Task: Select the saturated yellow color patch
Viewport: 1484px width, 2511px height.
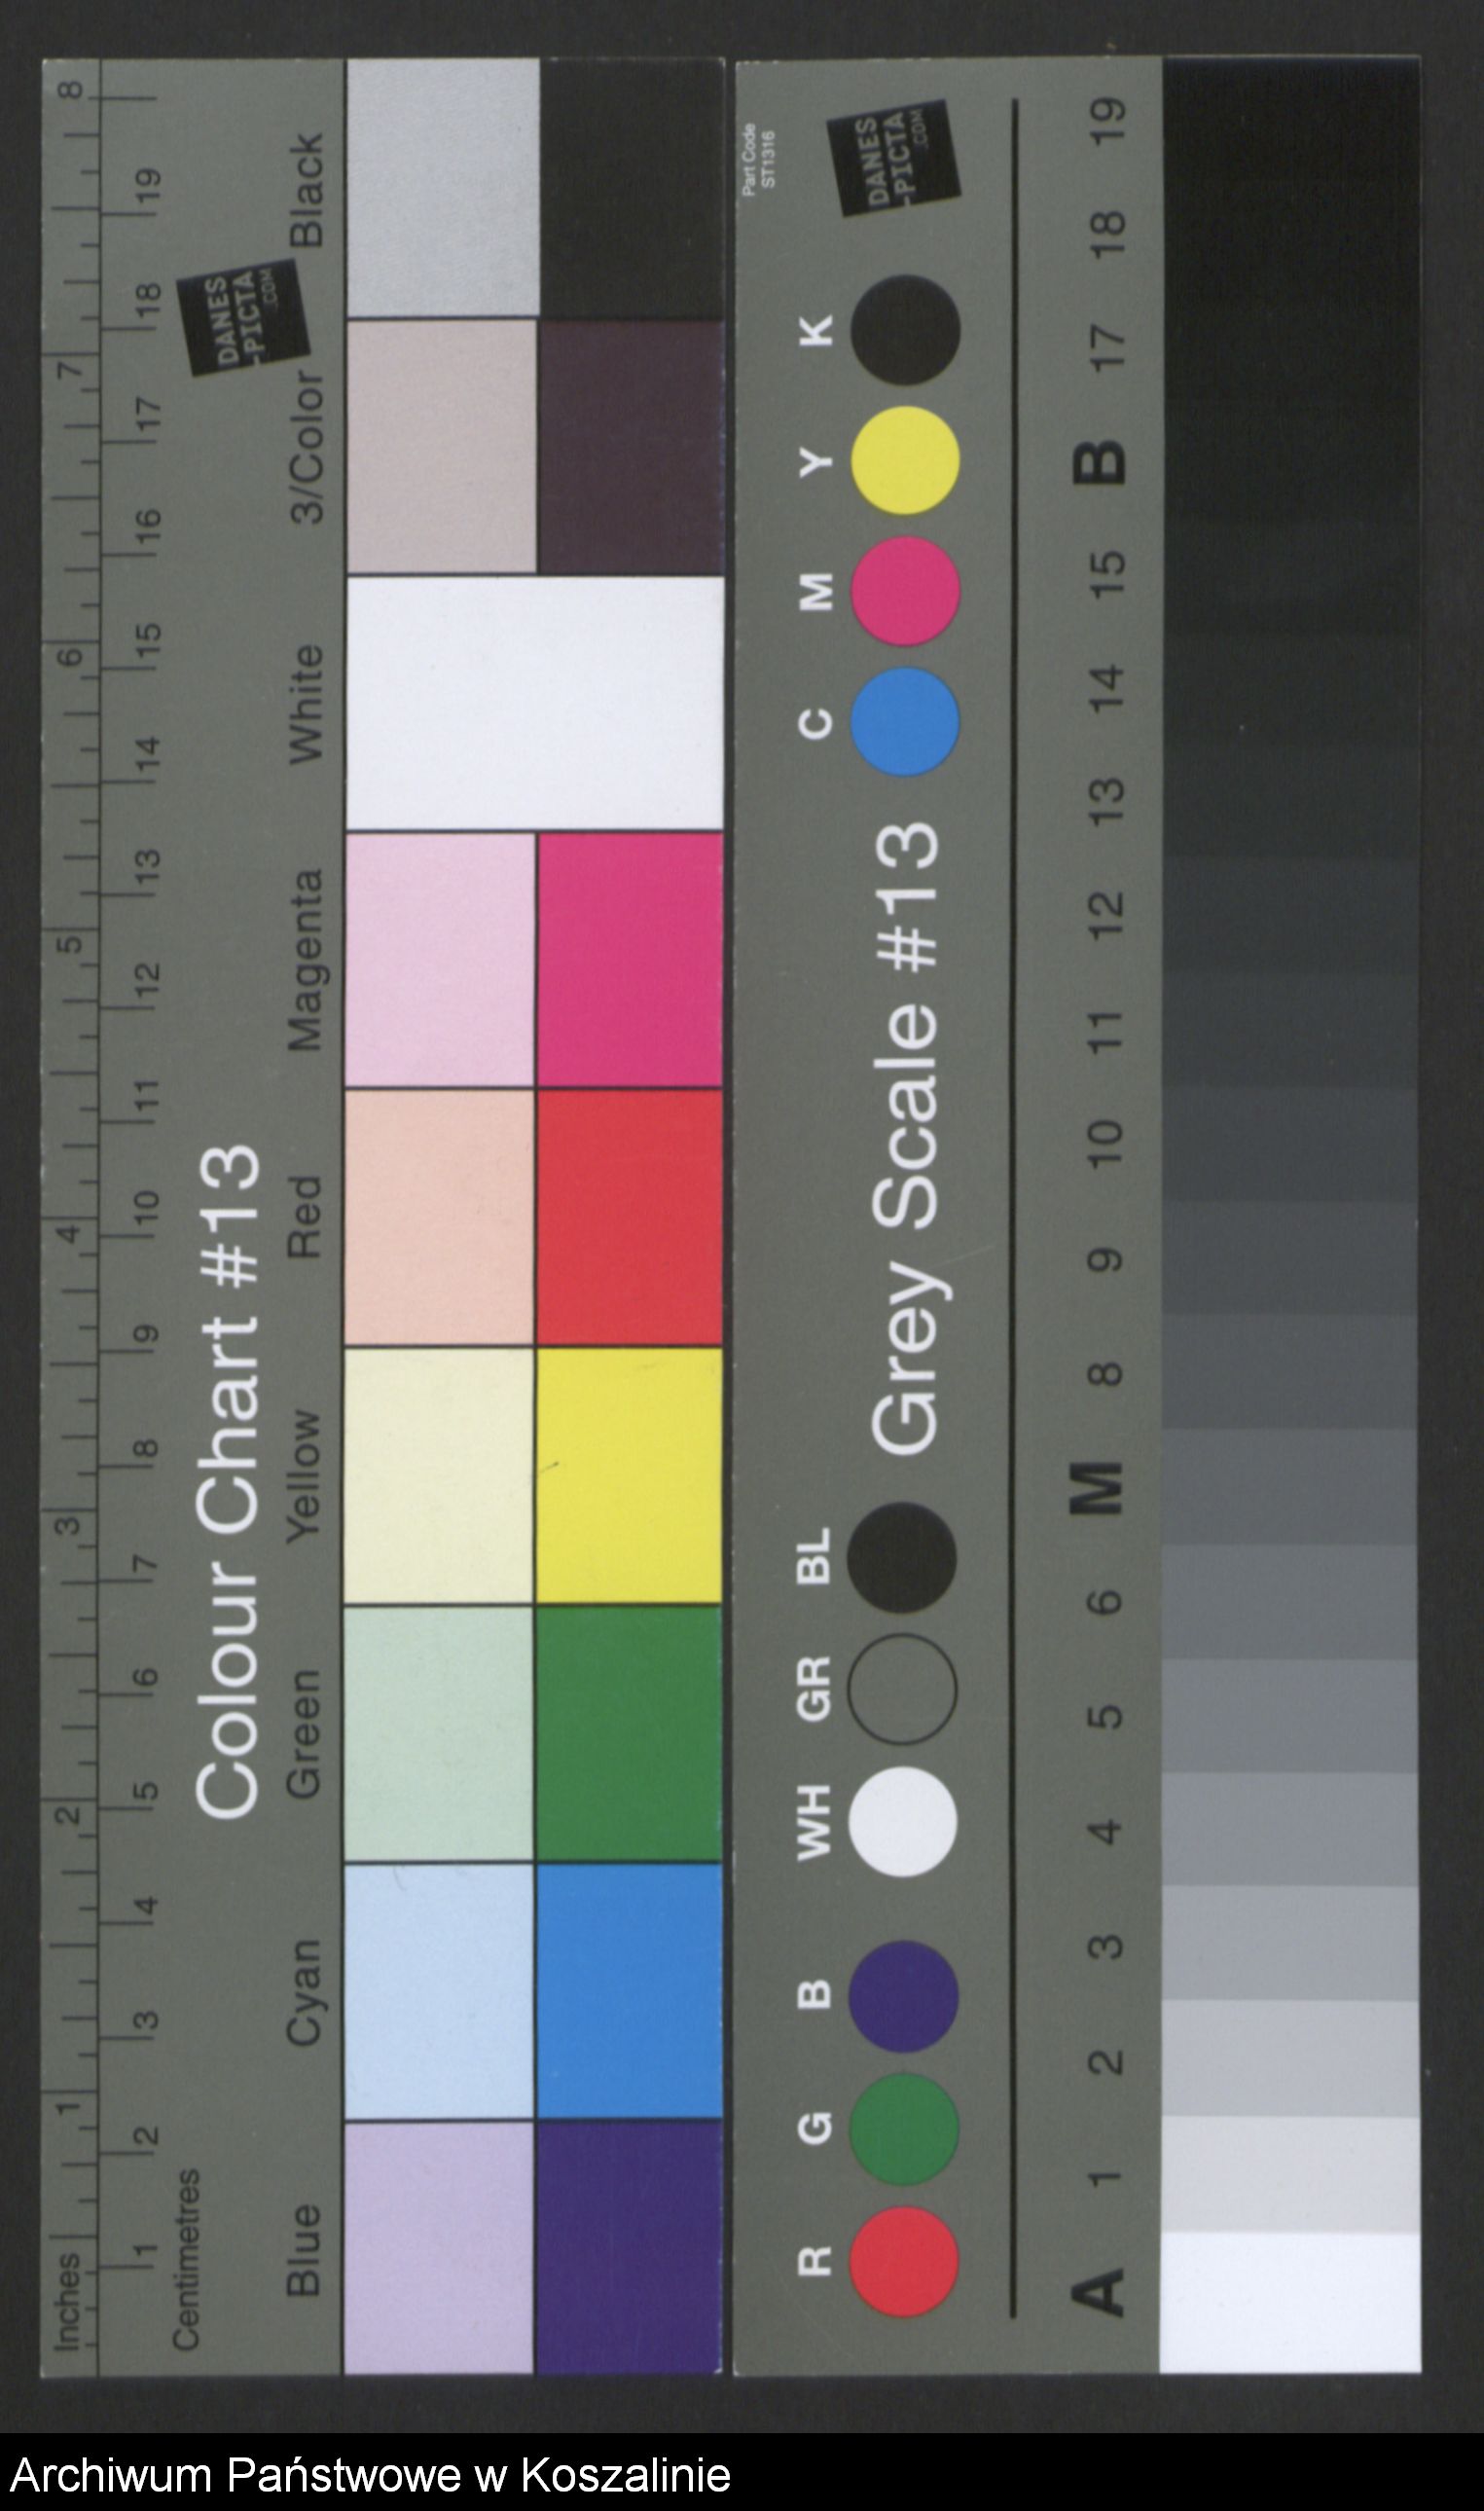Action: pos(629,1477)
